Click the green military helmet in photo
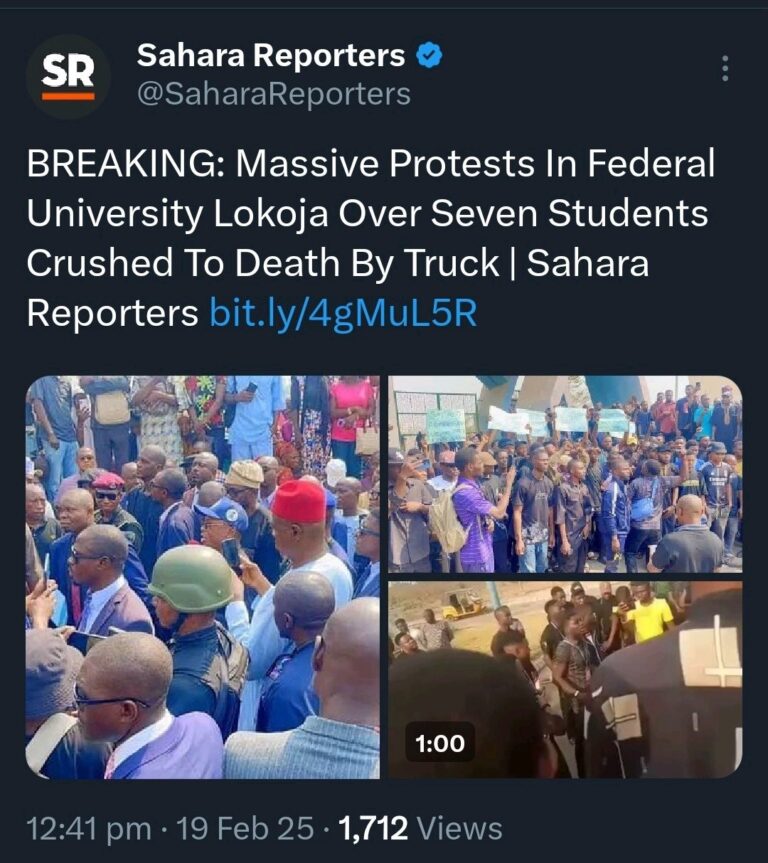The height and width of the screenshot is (863, 768). tap(192, 577)
